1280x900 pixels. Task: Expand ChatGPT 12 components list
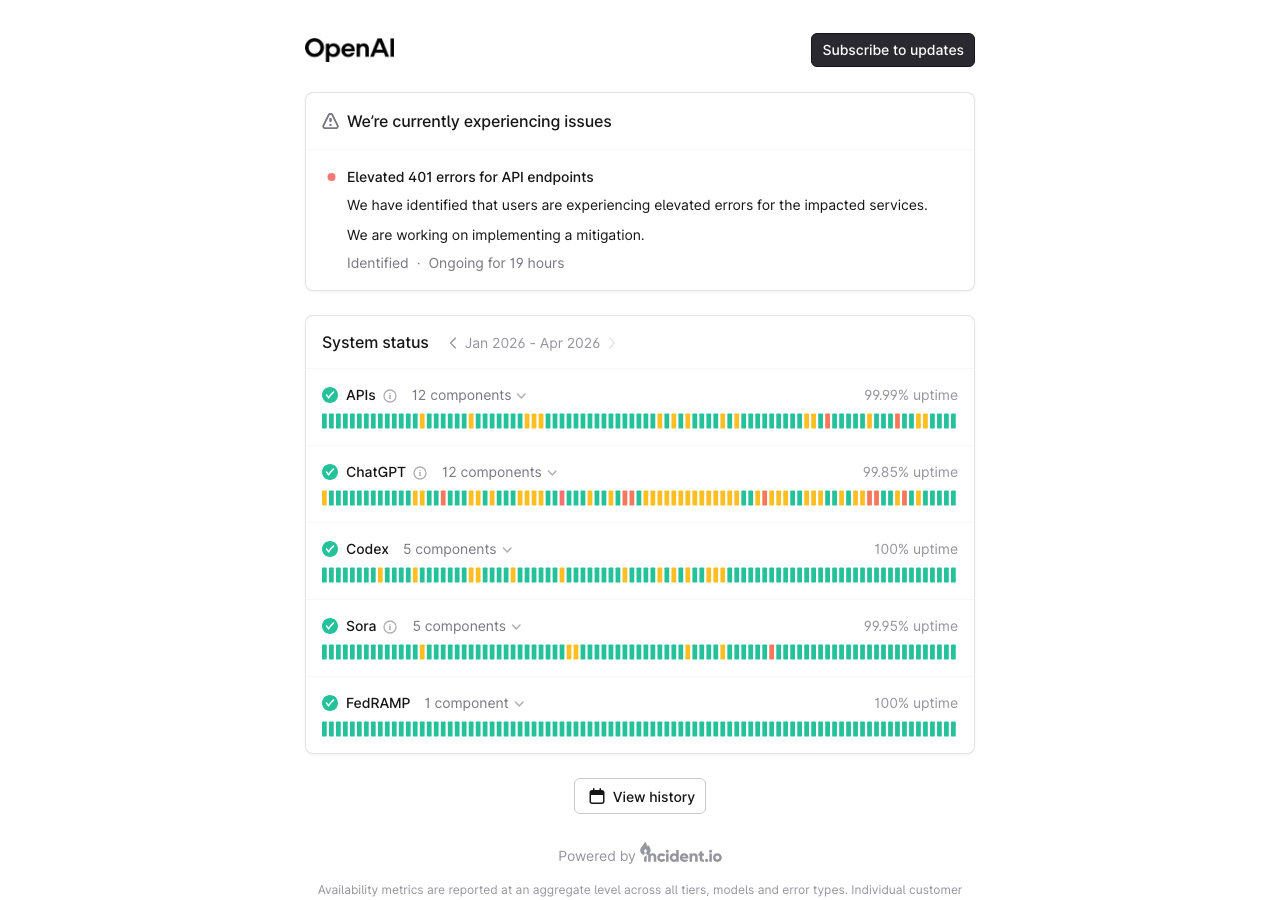click(x=499, y=472)
